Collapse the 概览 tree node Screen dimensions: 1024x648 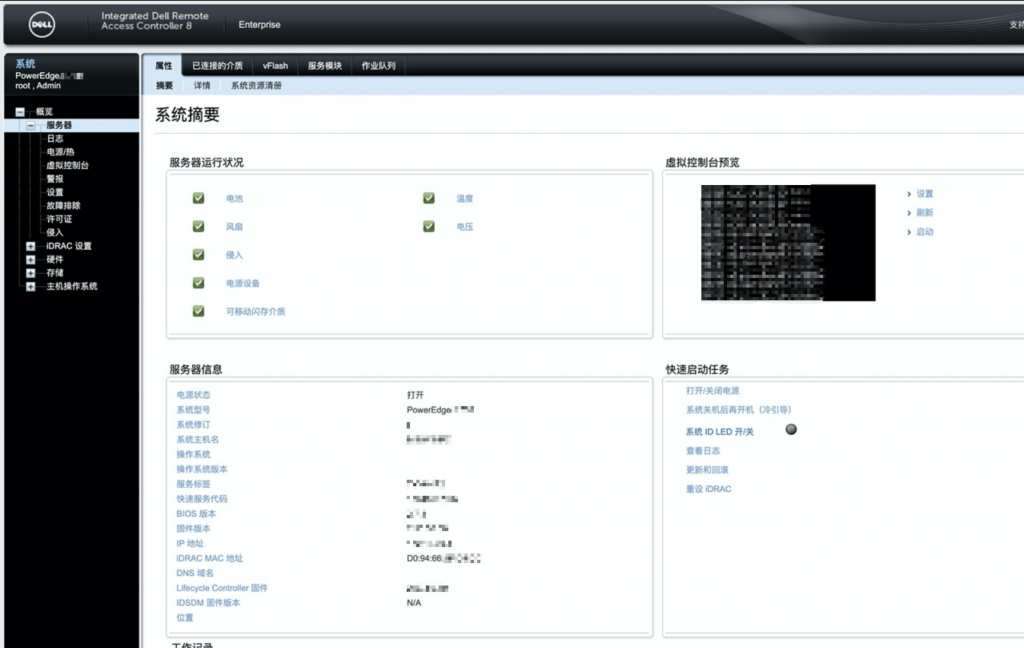20,112
